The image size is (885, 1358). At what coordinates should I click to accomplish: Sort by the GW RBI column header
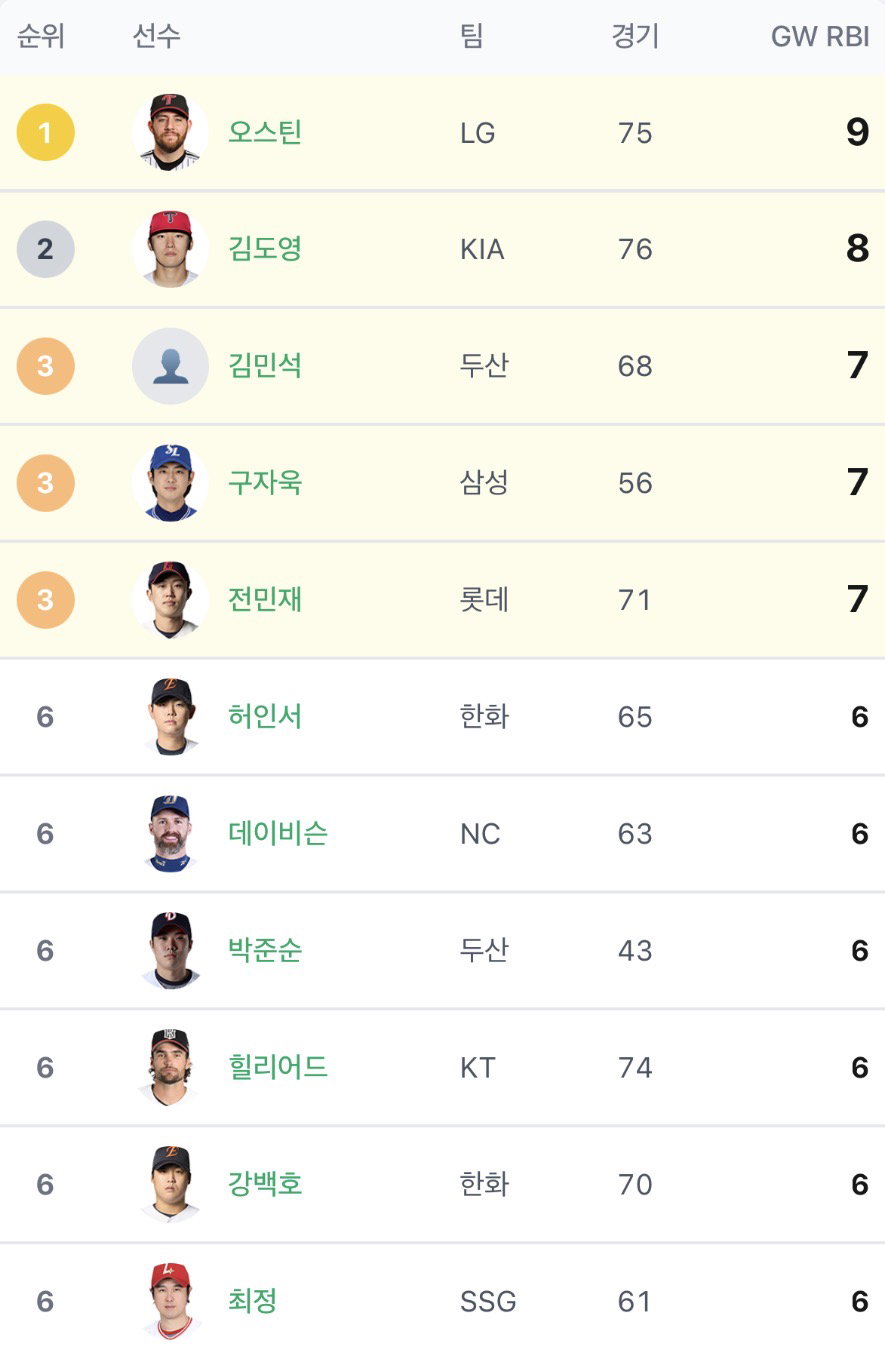[x=820, y=38]
